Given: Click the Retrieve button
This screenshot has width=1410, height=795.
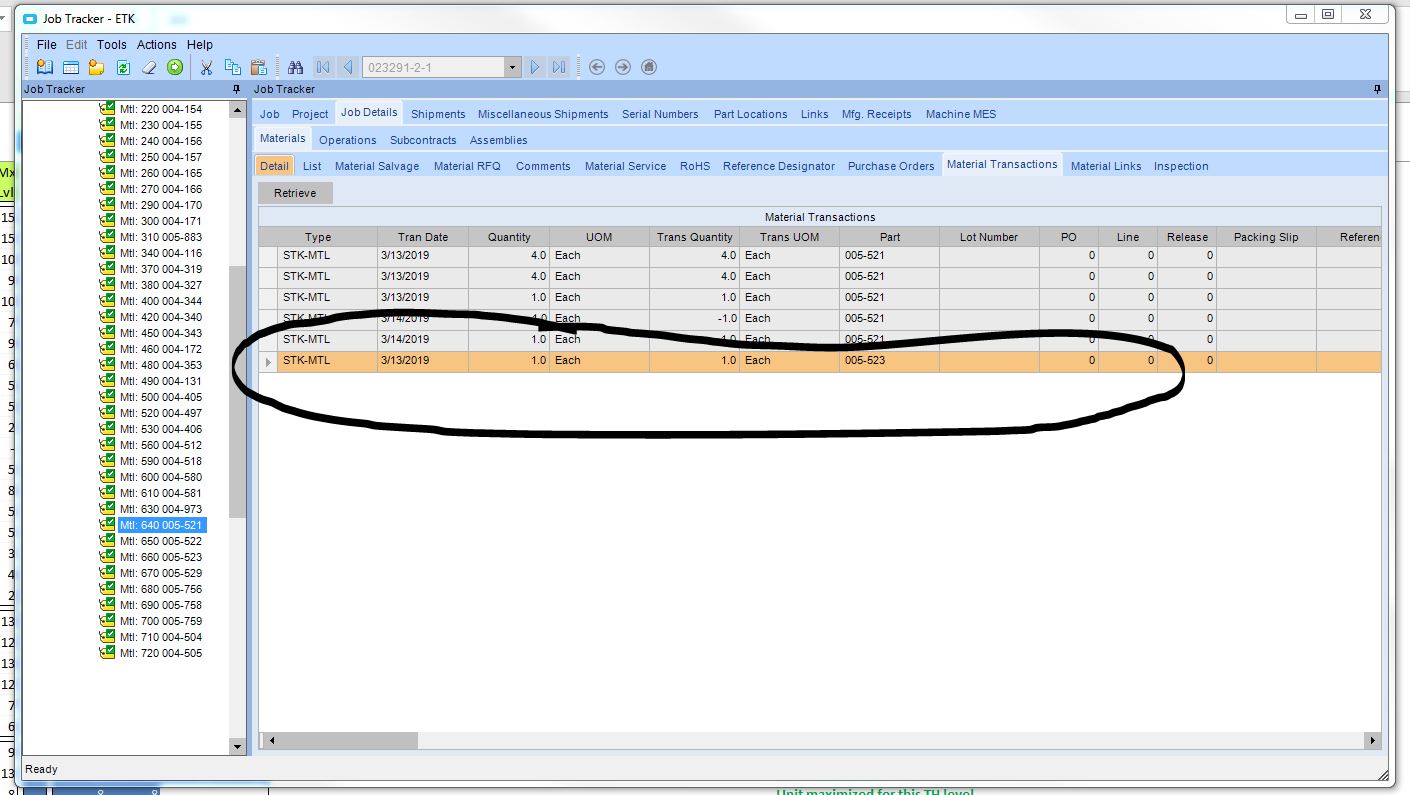Looking at the screenshot, I should [x=295, y=193].
